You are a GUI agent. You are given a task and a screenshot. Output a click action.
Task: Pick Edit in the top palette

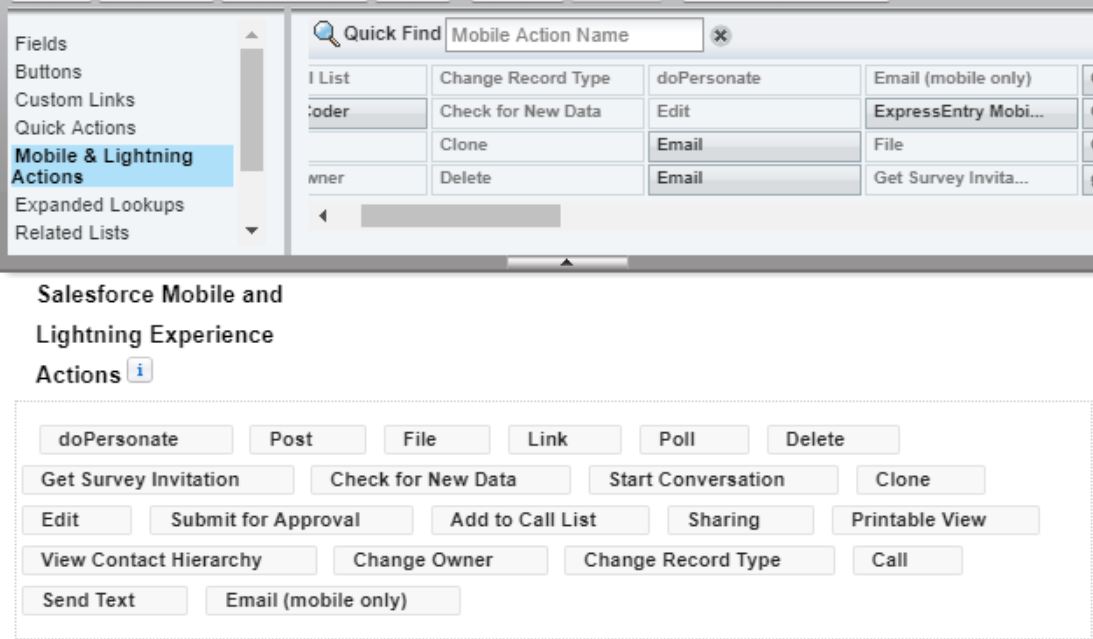[754, 113]
